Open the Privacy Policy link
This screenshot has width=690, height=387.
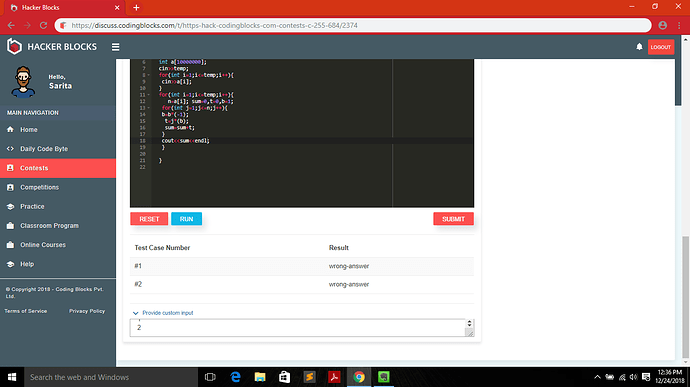pyautogui.click(x=87, y=311)
